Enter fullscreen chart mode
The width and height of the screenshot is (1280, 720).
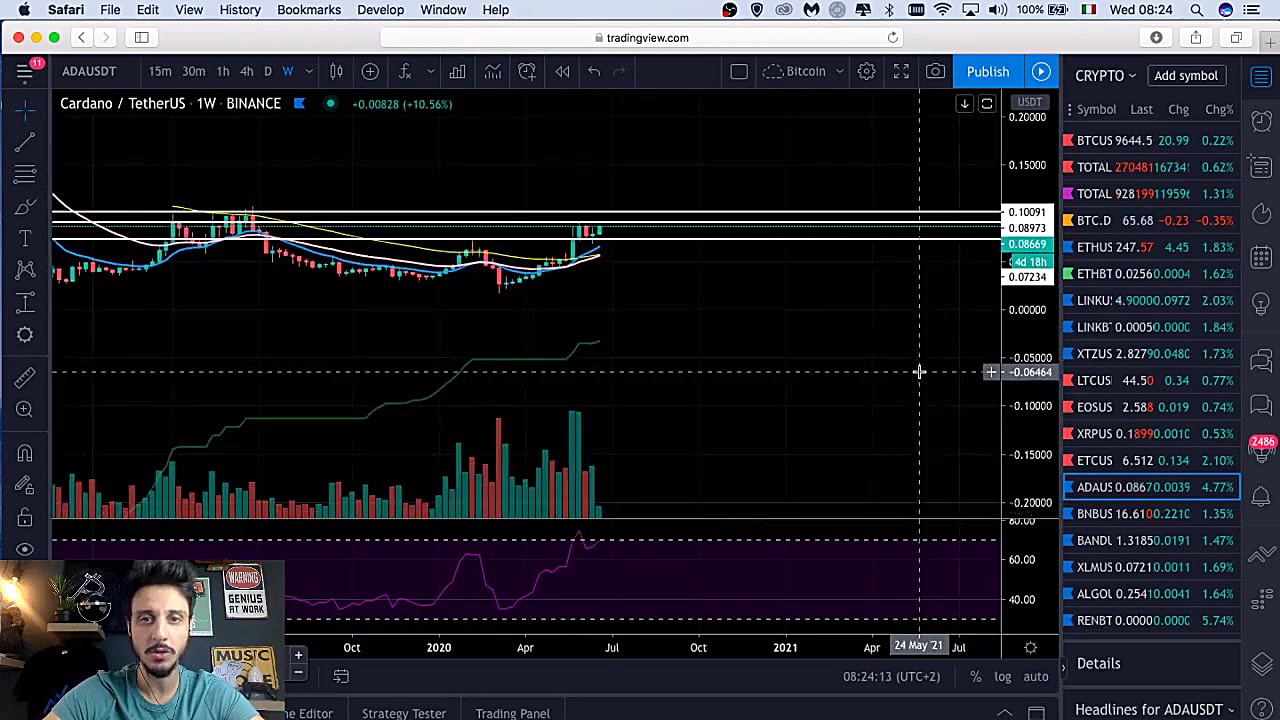901,71
